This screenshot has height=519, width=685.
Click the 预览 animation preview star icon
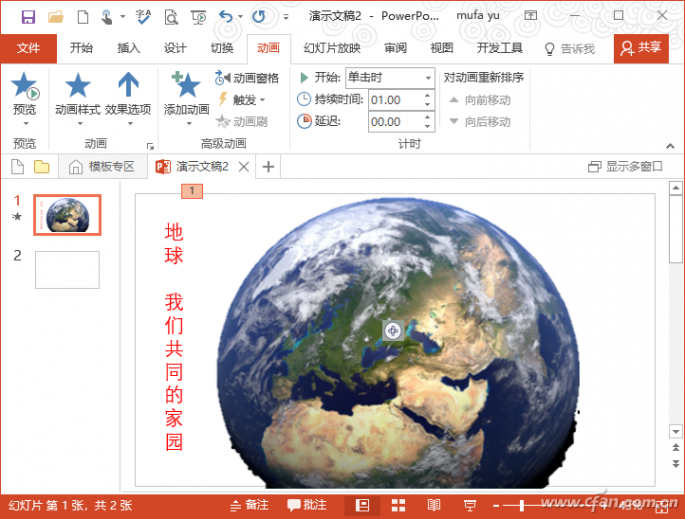[24, 86]
